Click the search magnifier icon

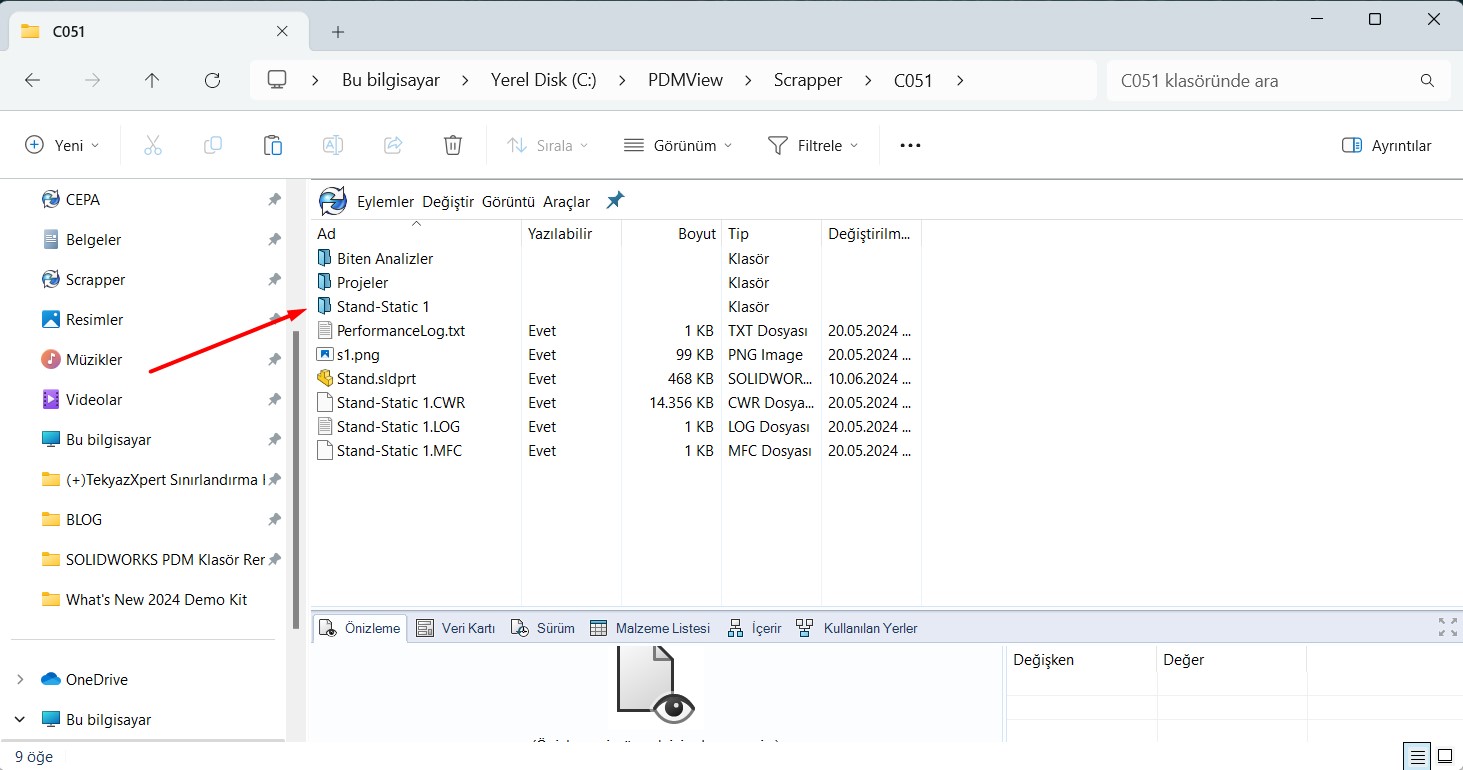click(1428, 81)
